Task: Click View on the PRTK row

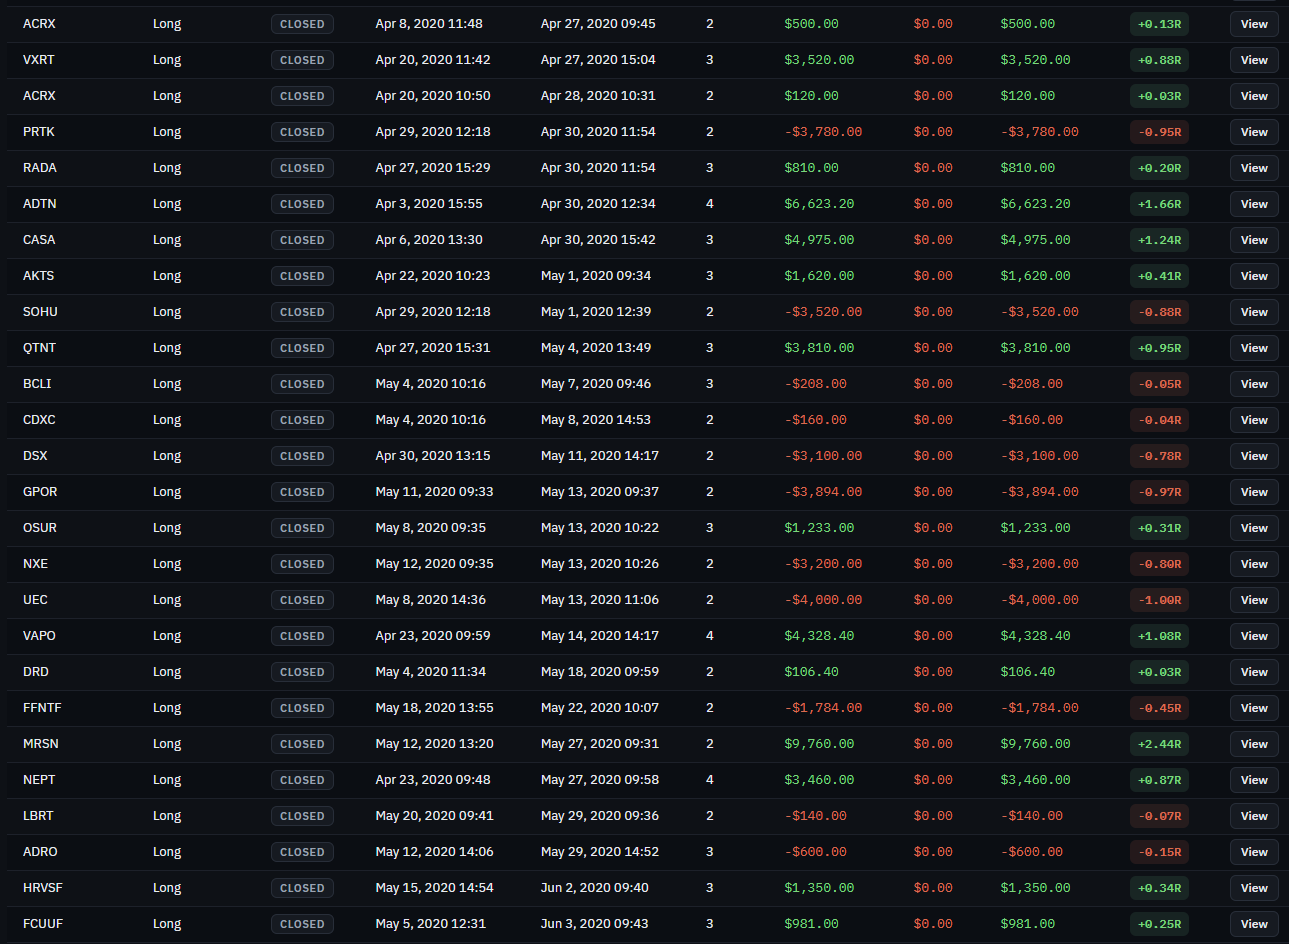Action: pyautogui.click(x=1254, y=132)
